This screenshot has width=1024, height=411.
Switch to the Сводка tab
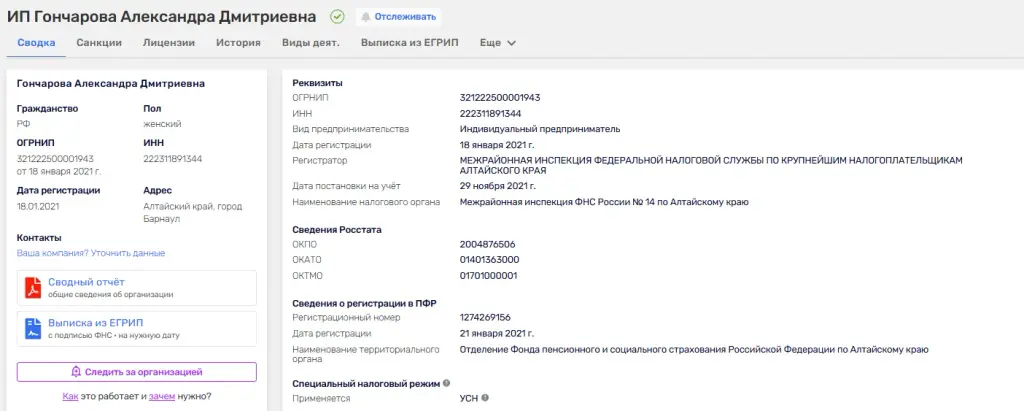36,43
